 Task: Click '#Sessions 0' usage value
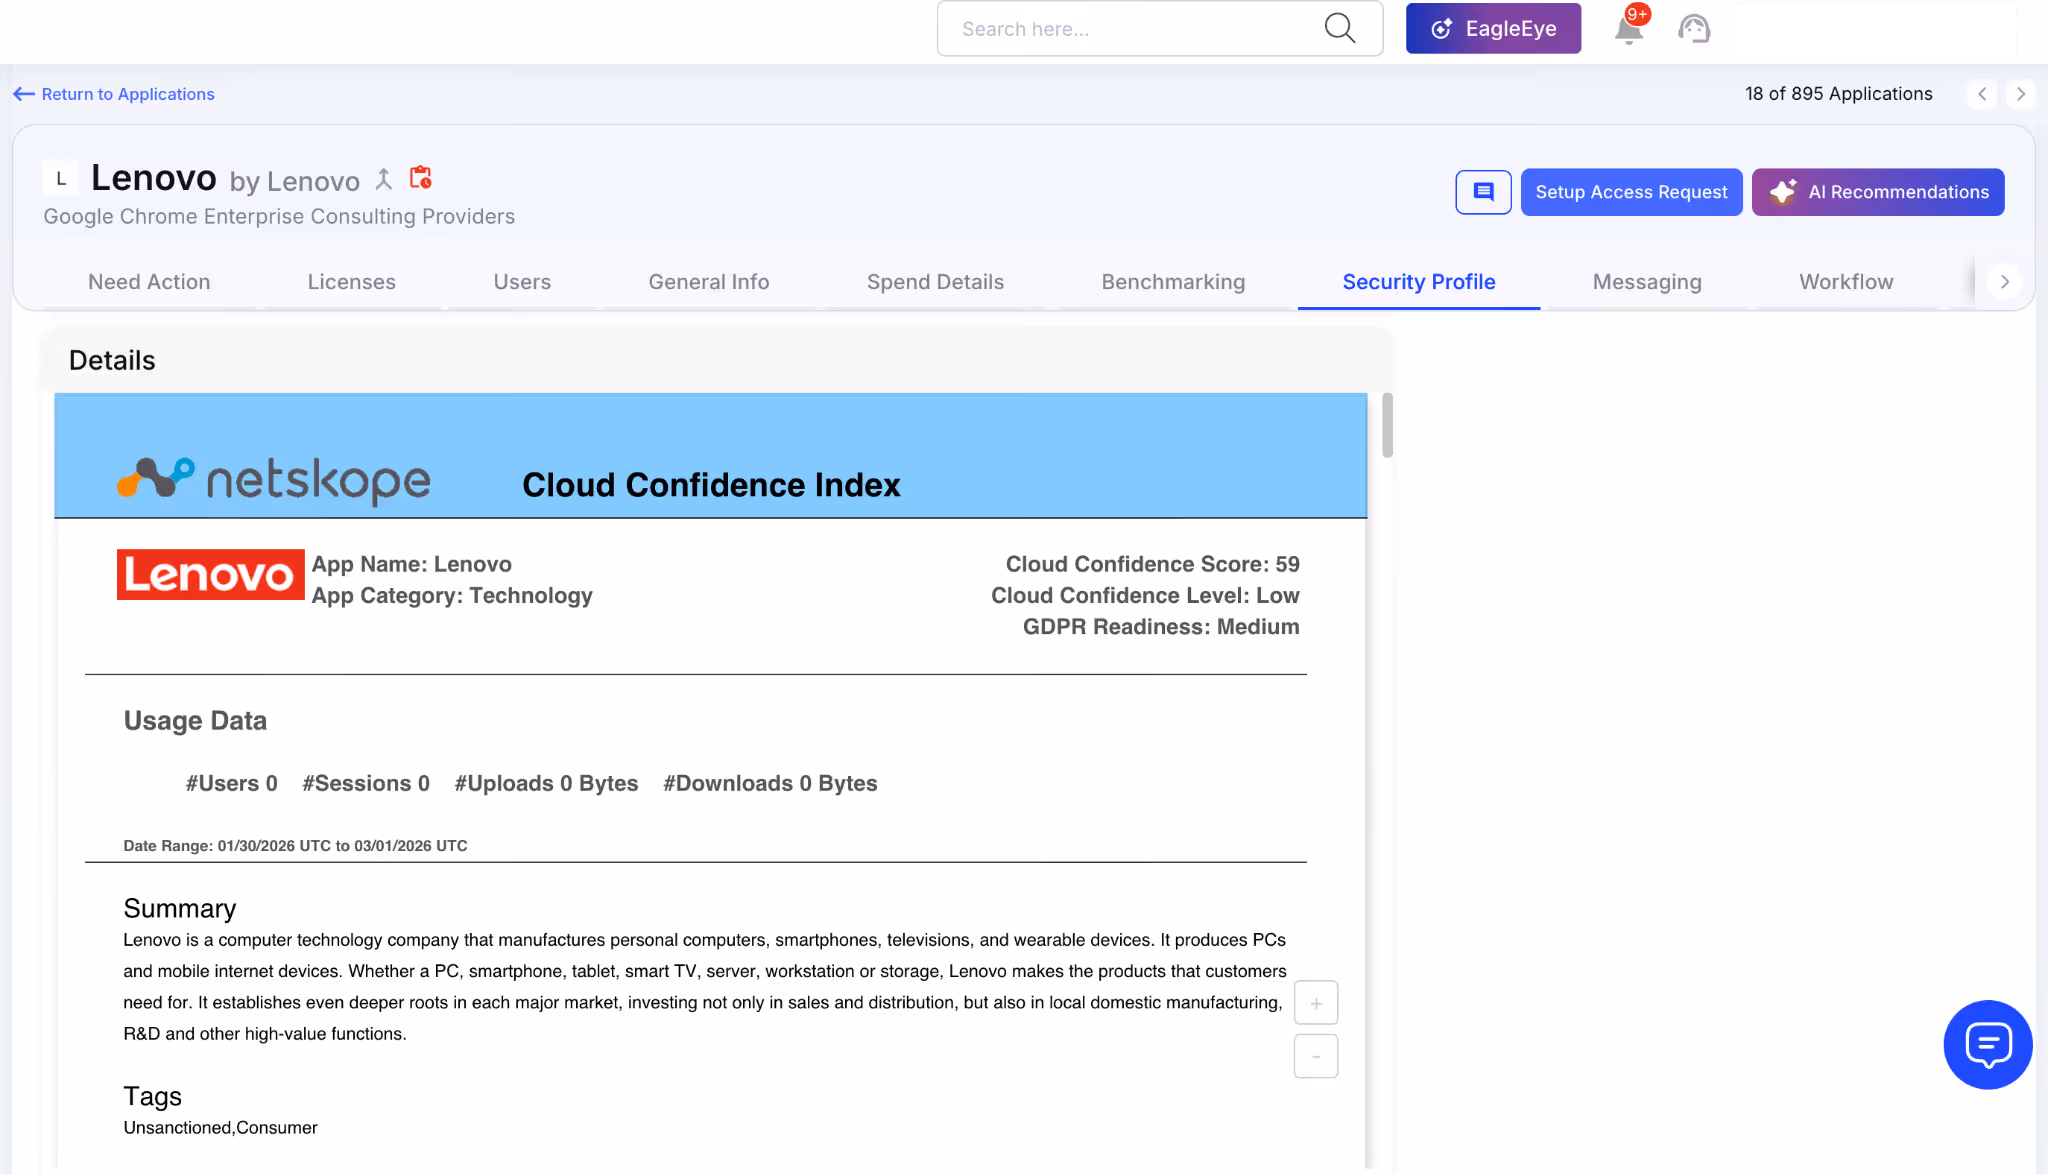366,784
